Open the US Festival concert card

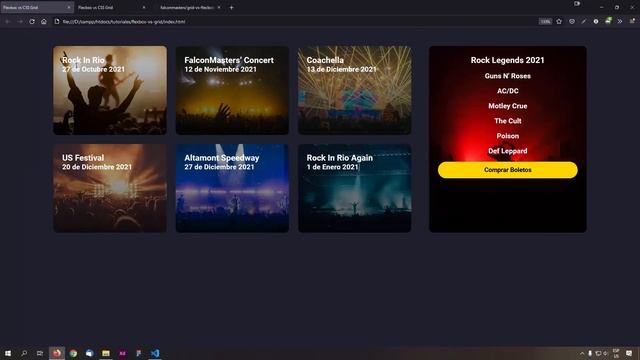pyautogui.click(x=110, y=188)
